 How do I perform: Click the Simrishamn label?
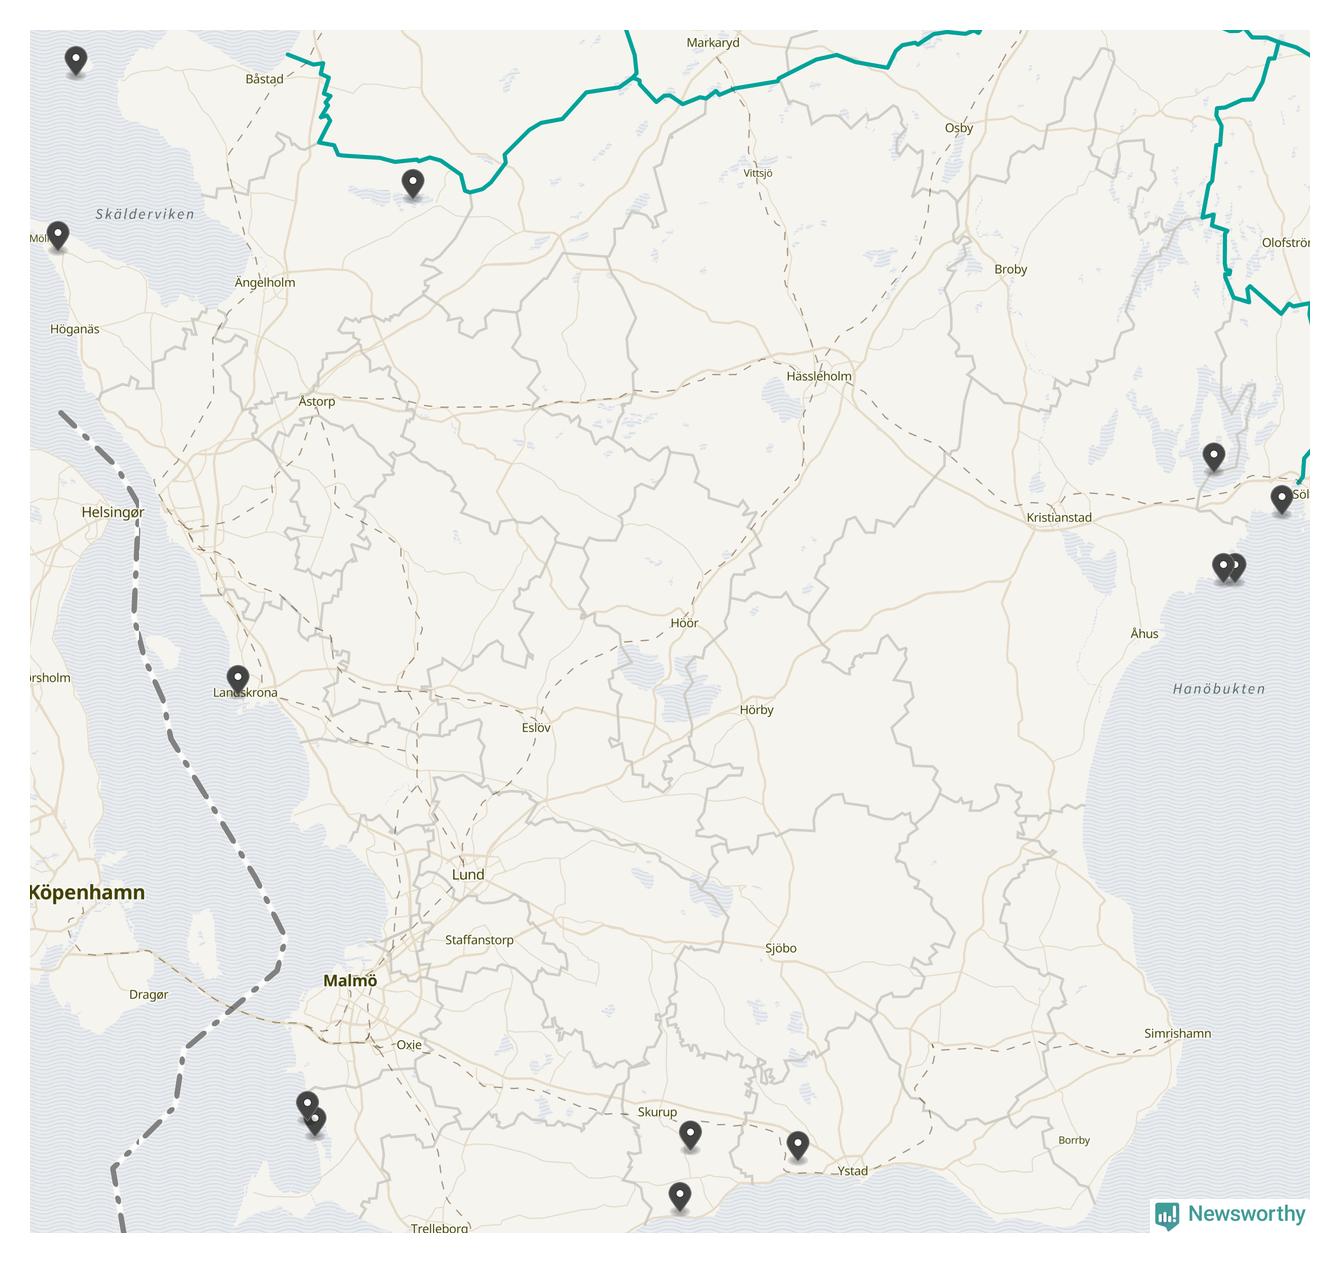click(x=1177, y=1033)
